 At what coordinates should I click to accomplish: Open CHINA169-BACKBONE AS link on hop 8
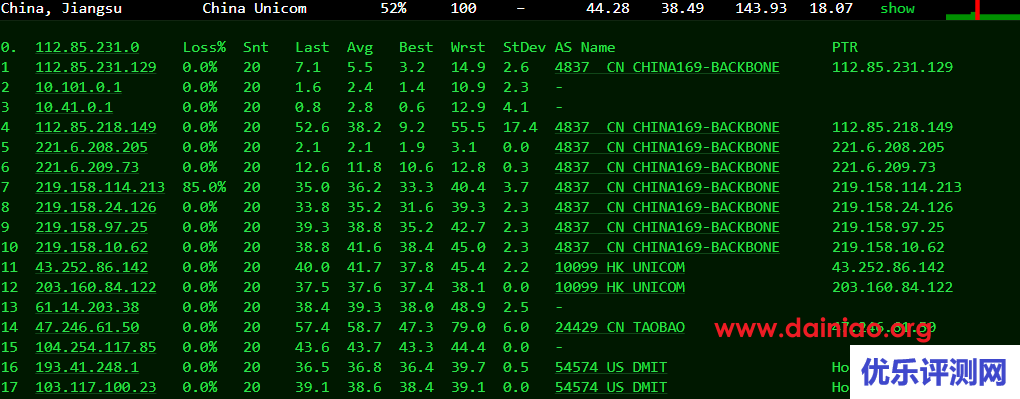click(x=667, y=207)
